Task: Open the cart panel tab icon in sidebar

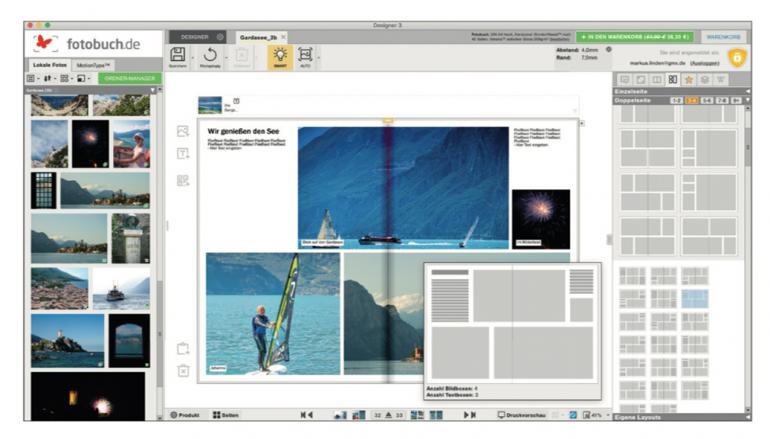Action: point(720,80)
